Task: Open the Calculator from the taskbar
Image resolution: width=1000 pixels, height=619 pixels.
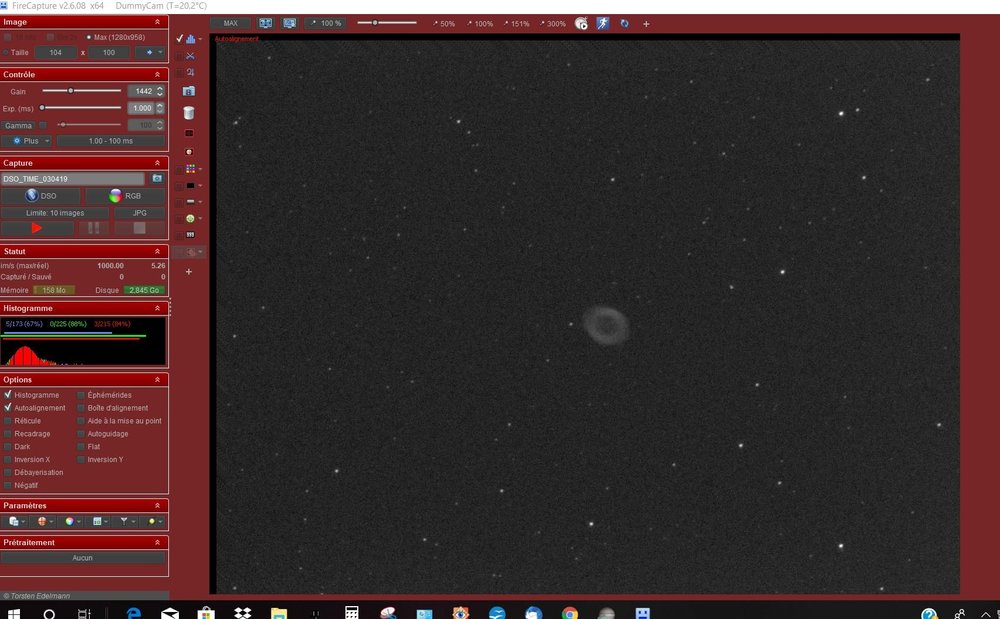Action: click(351, 613)
